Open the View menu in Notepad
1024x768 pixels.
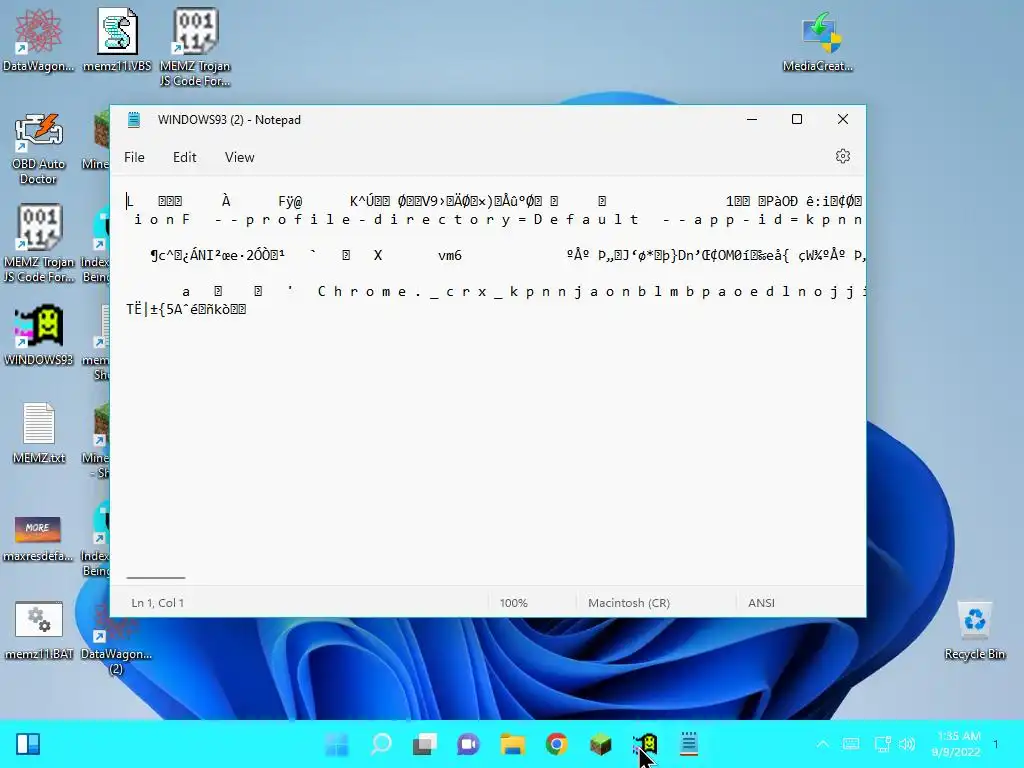coord(240,157)
